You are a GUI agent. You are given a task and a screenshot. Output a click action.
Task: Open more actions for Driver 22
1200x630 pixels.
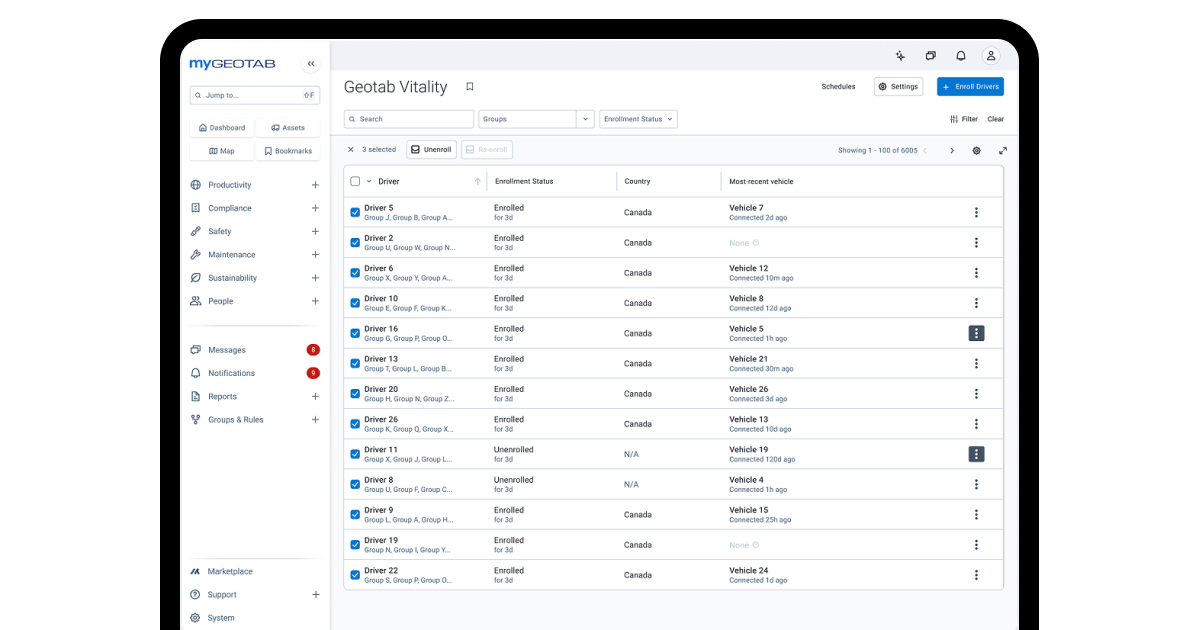point(976,575)
